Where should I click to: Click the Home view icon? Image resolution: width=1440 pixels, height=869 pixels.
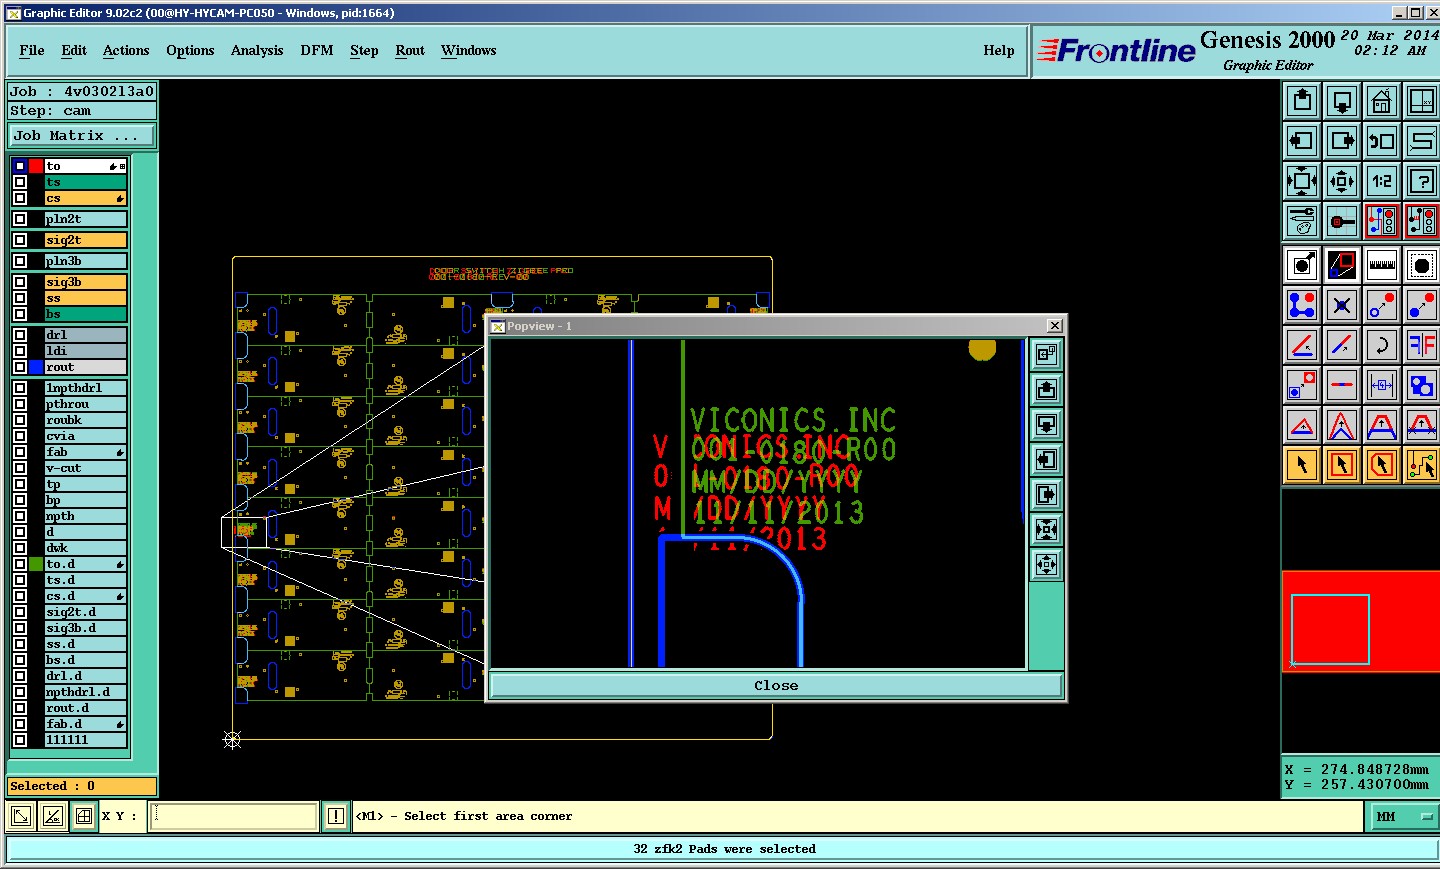point(1382,101)
